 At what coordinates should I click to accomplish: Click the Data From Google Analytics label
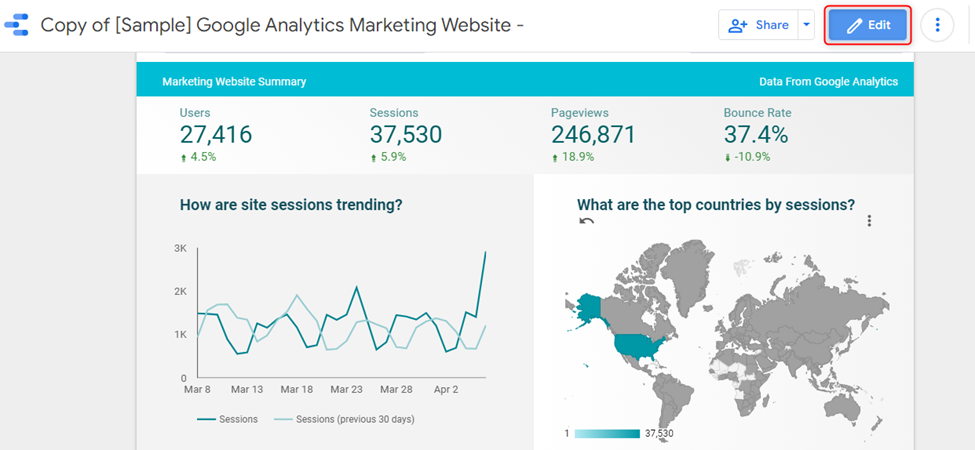tap(828, 81)
